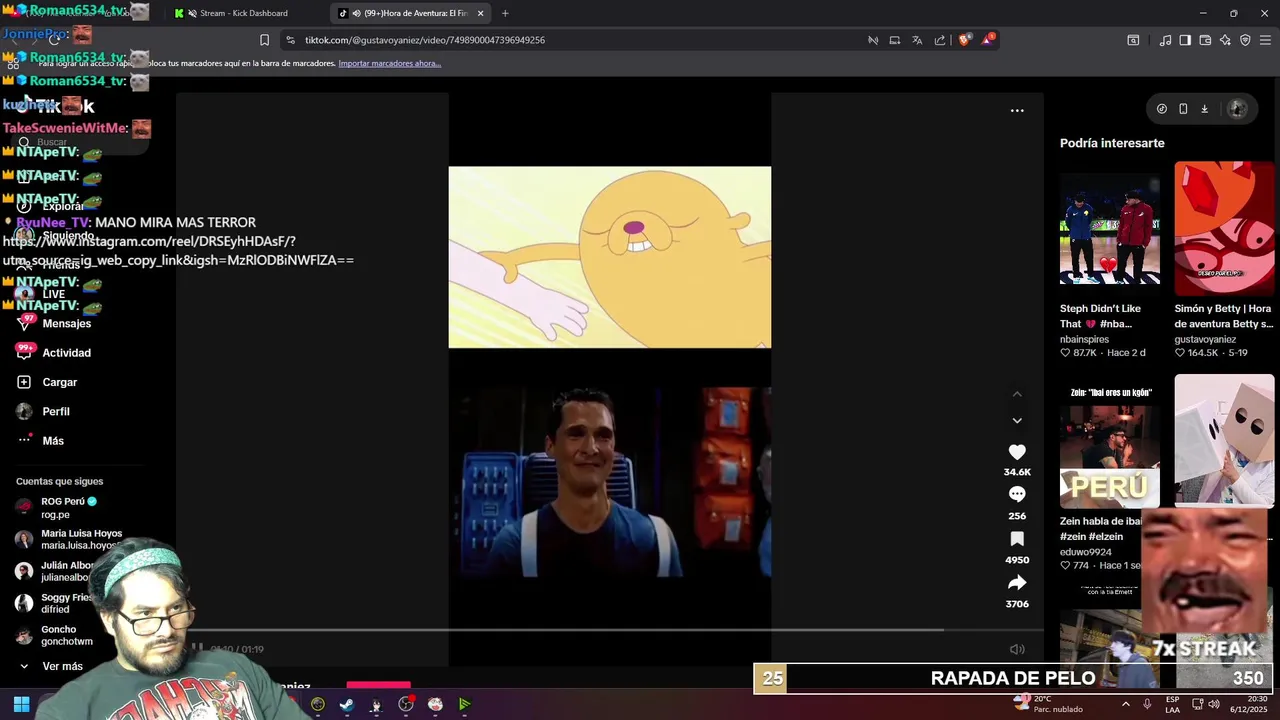Switch to the Stream - Kick Dashboard tab
The height and width of the screenshot is (720, 1280).
click(243, 13)
